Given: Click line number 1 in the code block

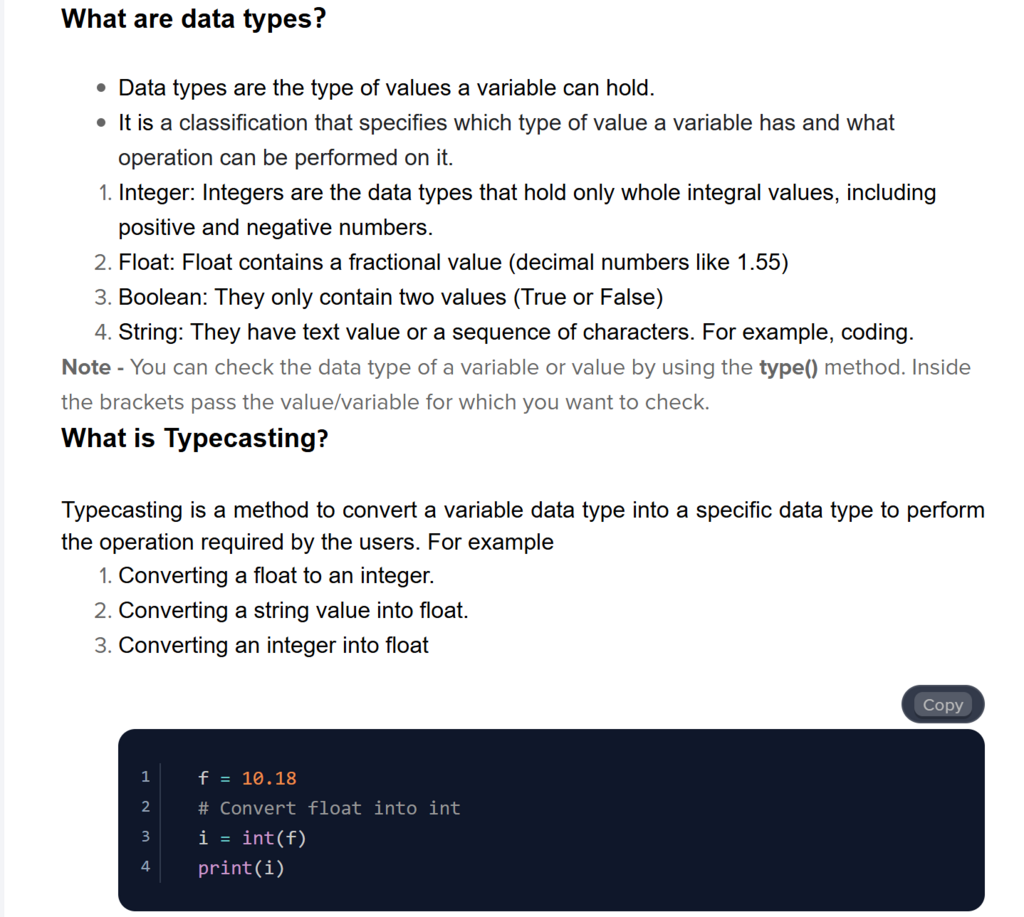Looking at the screenshot, I should [x=145, y=777].
